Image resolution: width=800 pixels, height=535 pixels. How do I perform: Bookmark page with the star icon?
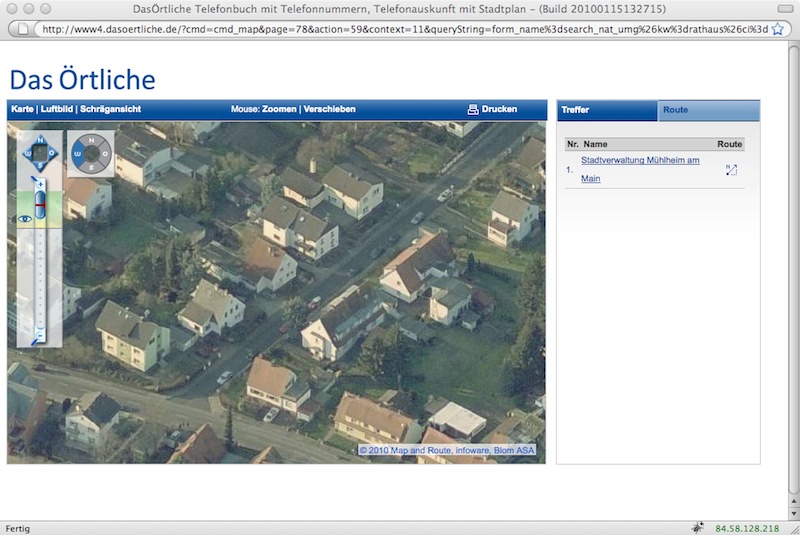point(777,29)
